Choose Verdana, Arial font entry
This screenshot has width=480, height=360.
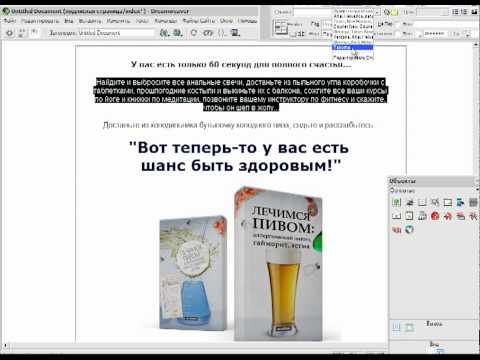click(x=353, y=37)
